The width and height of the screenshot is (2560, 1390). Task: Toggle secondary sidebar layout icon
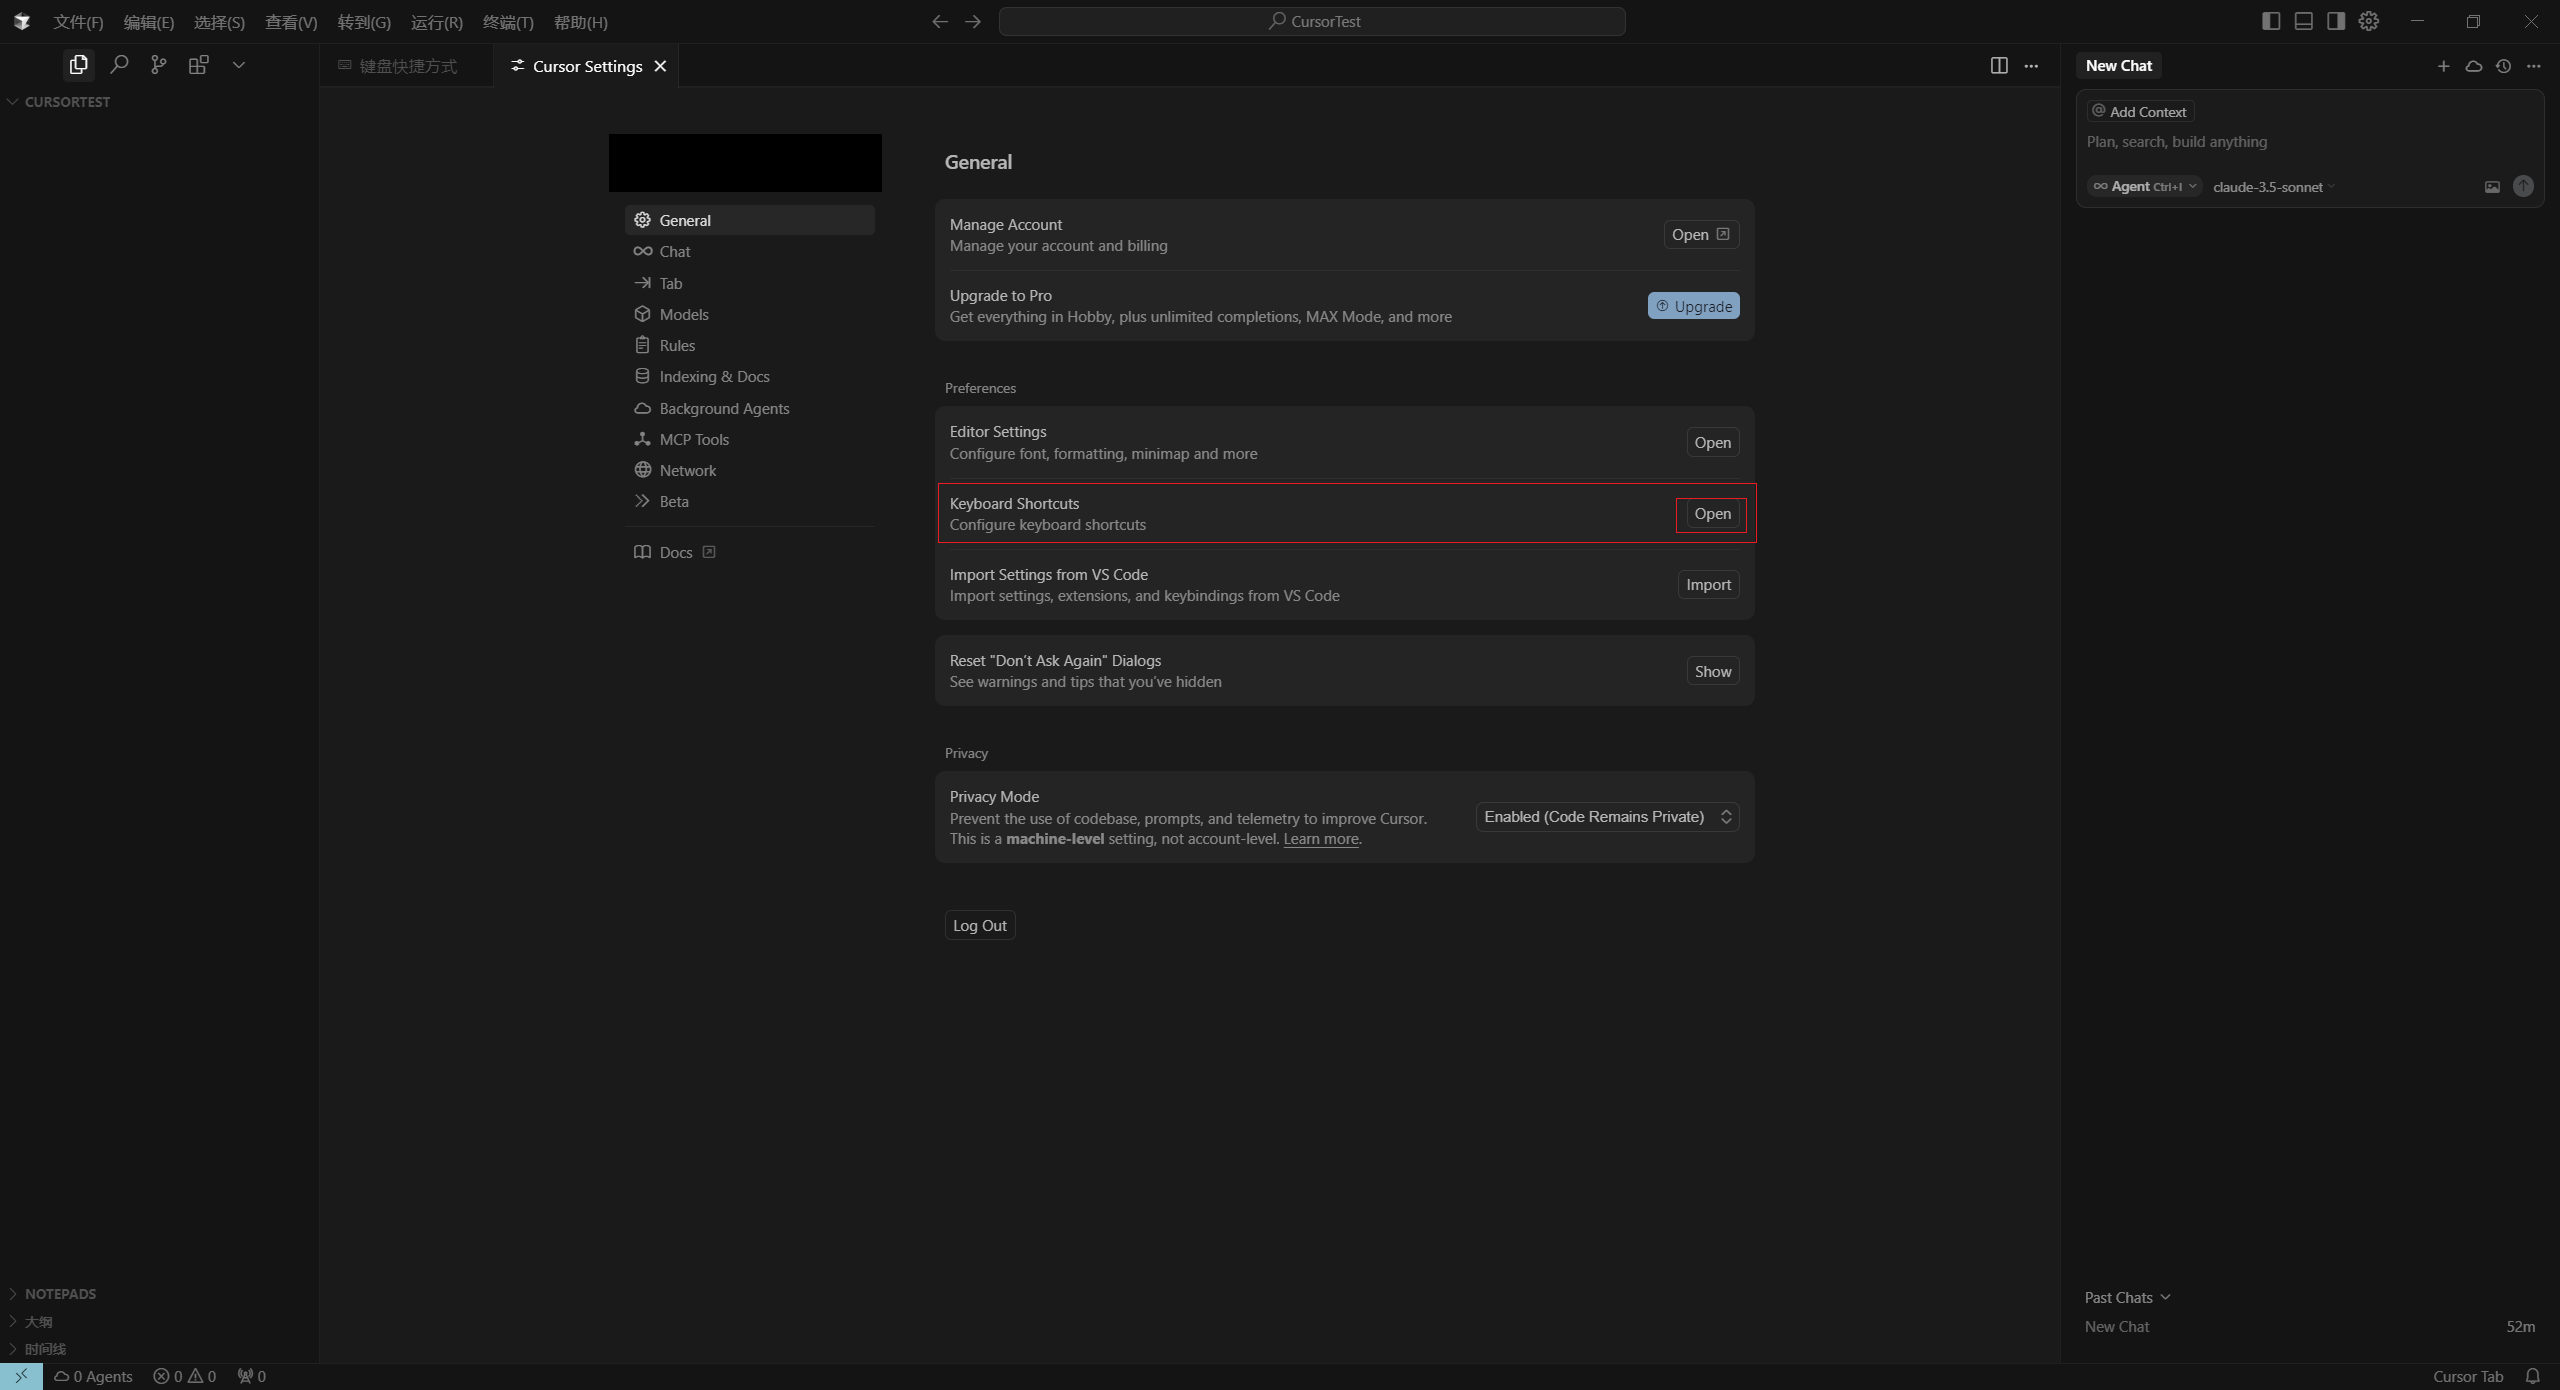(2335, 21)
